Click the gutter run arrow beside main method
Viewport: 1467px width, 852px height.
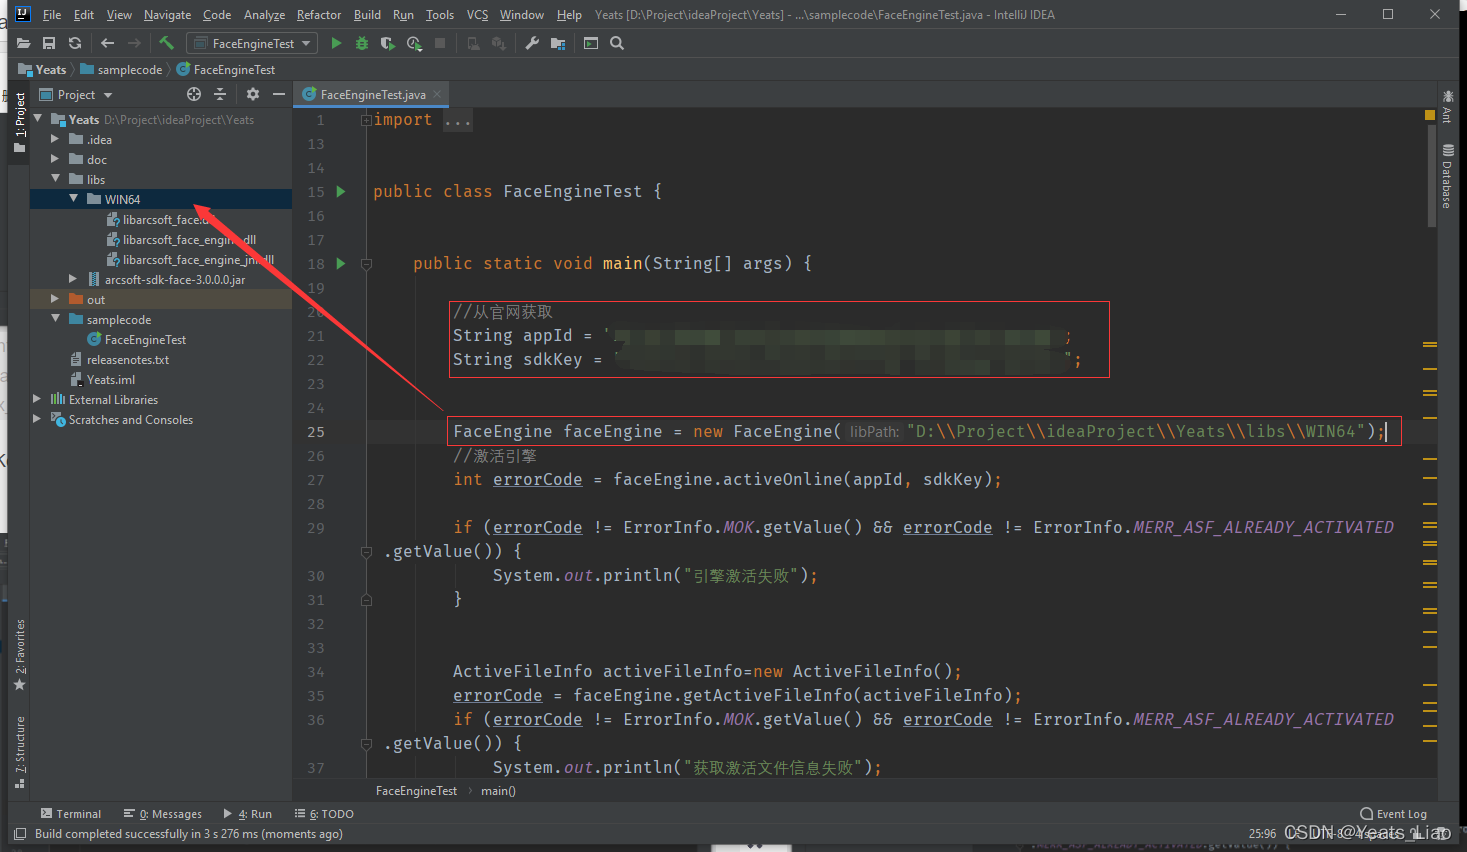tap(341, 263)
